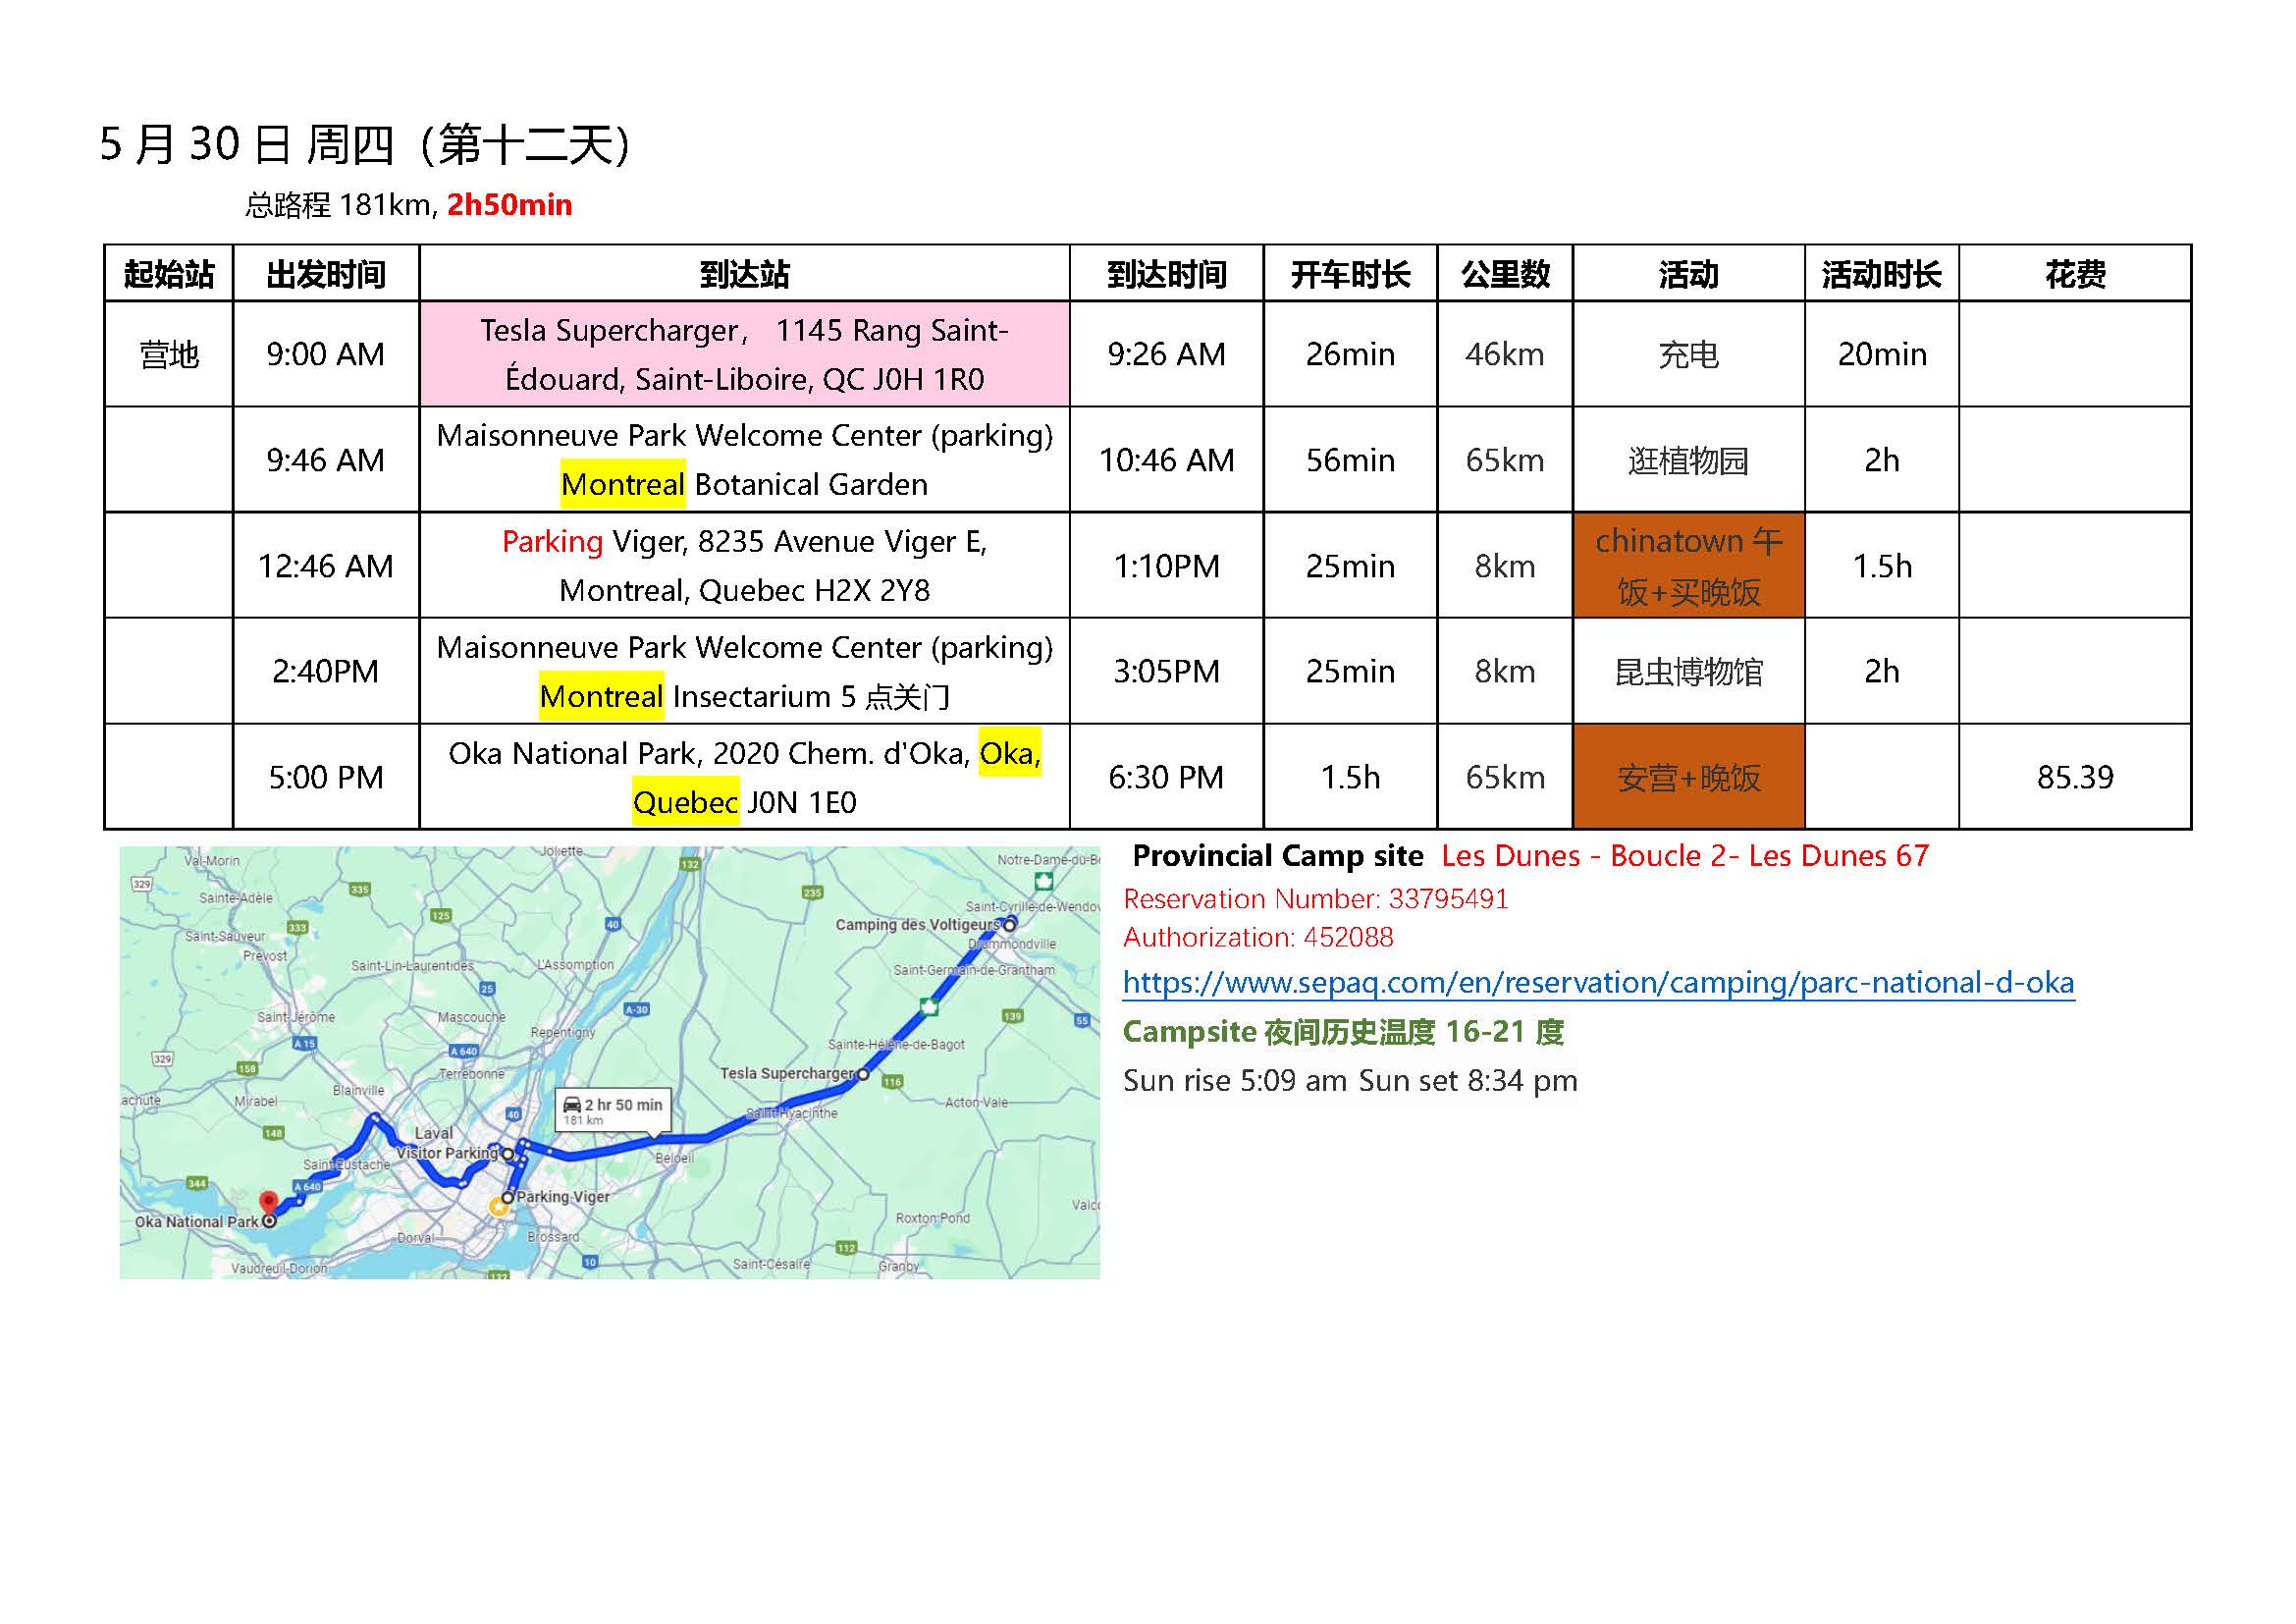Viewport: 2296px width, 1624px height.
Task: Click the A-30 highway shield on map
Action: pyautogui.click(x=636, y=1009)
